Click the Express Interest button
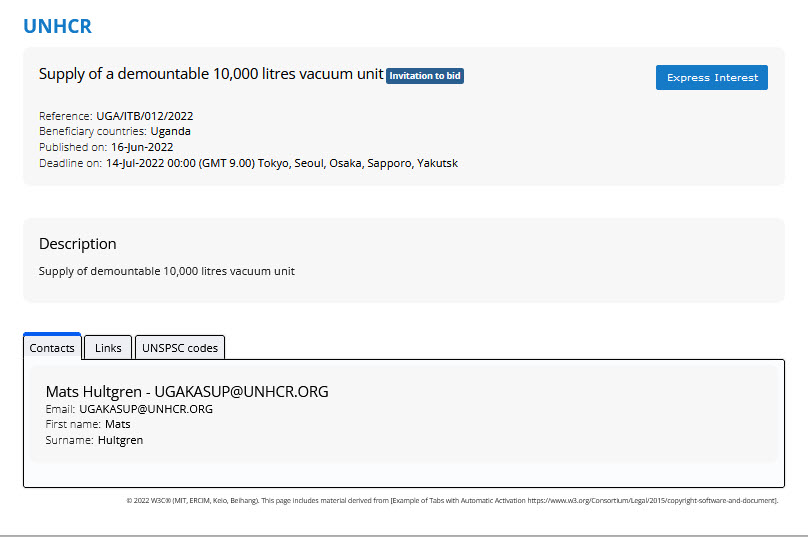808x537 pixels. click(x=711, y=78)
